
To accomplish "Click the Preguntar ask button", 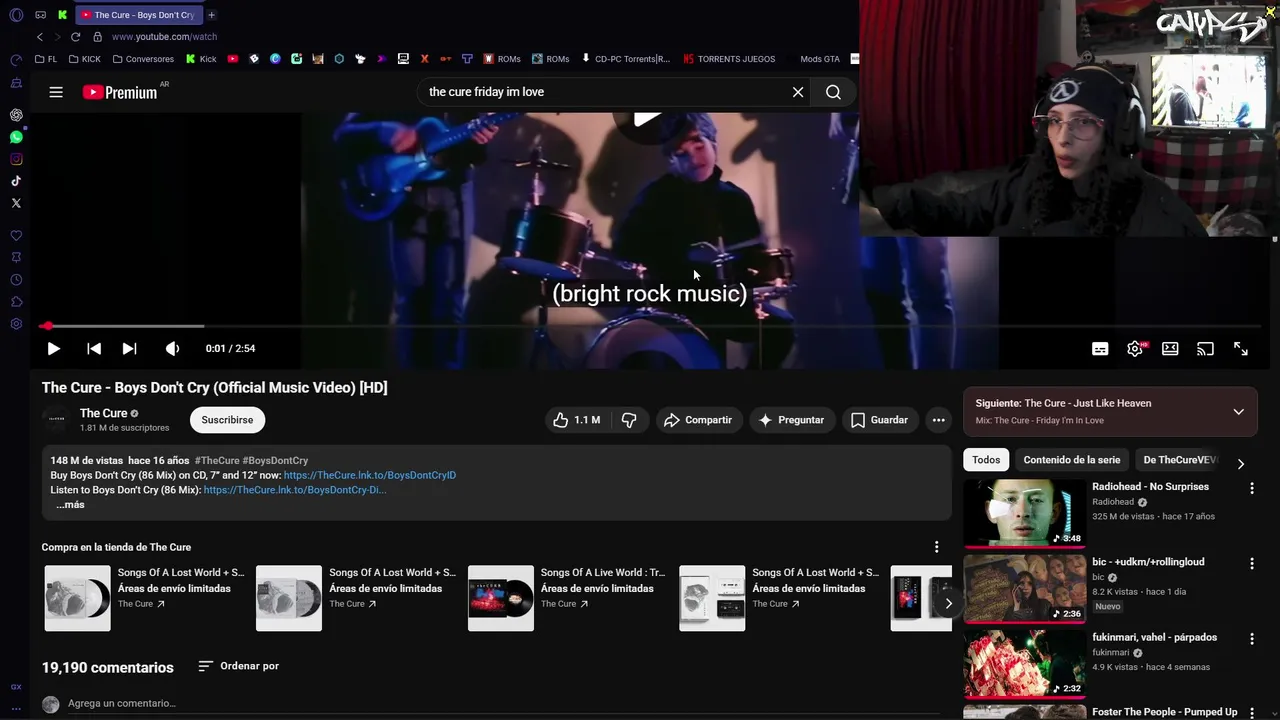I will tap(791, 420).
